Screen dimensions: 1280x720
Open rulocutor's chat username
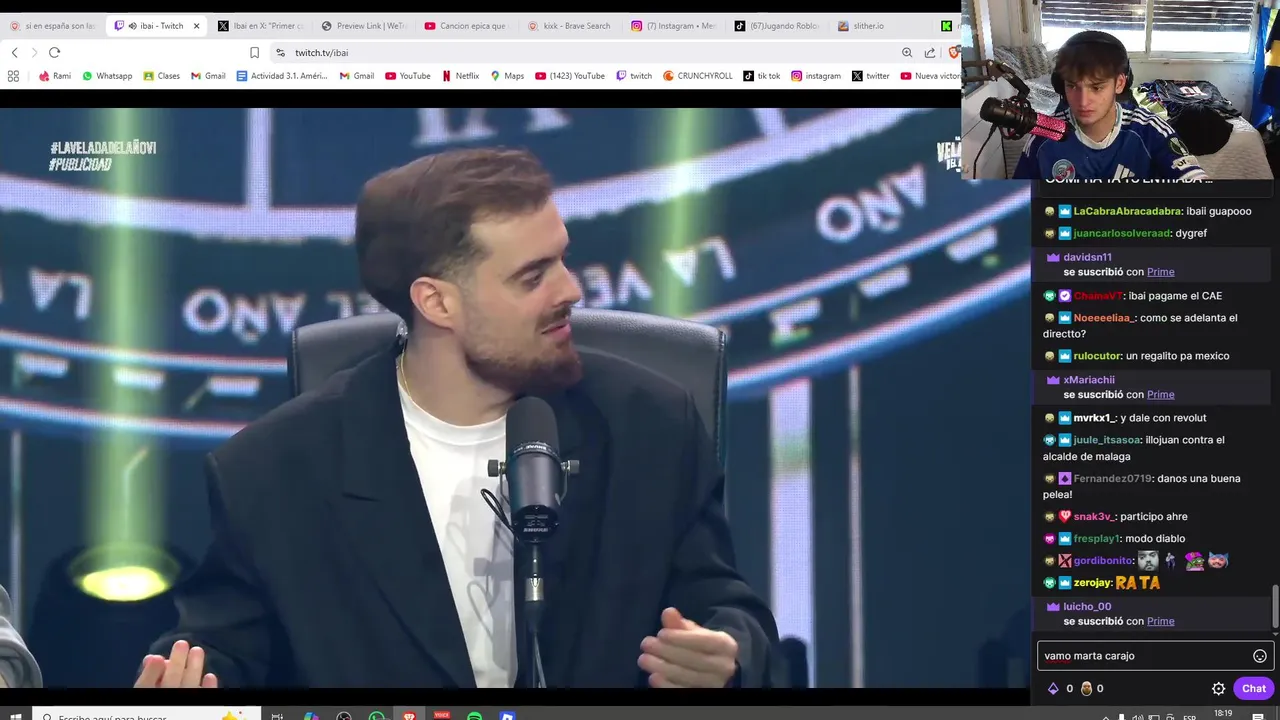[x=1097, y=356]
